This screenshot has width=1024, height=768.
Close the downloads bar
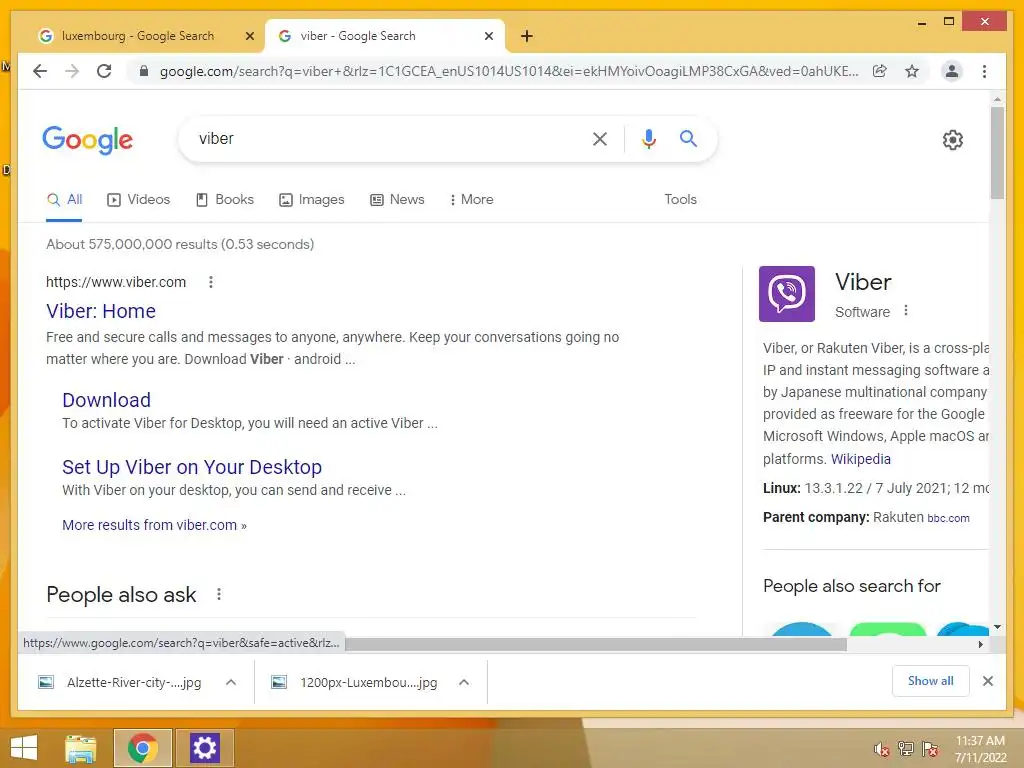tap(987, 681)
